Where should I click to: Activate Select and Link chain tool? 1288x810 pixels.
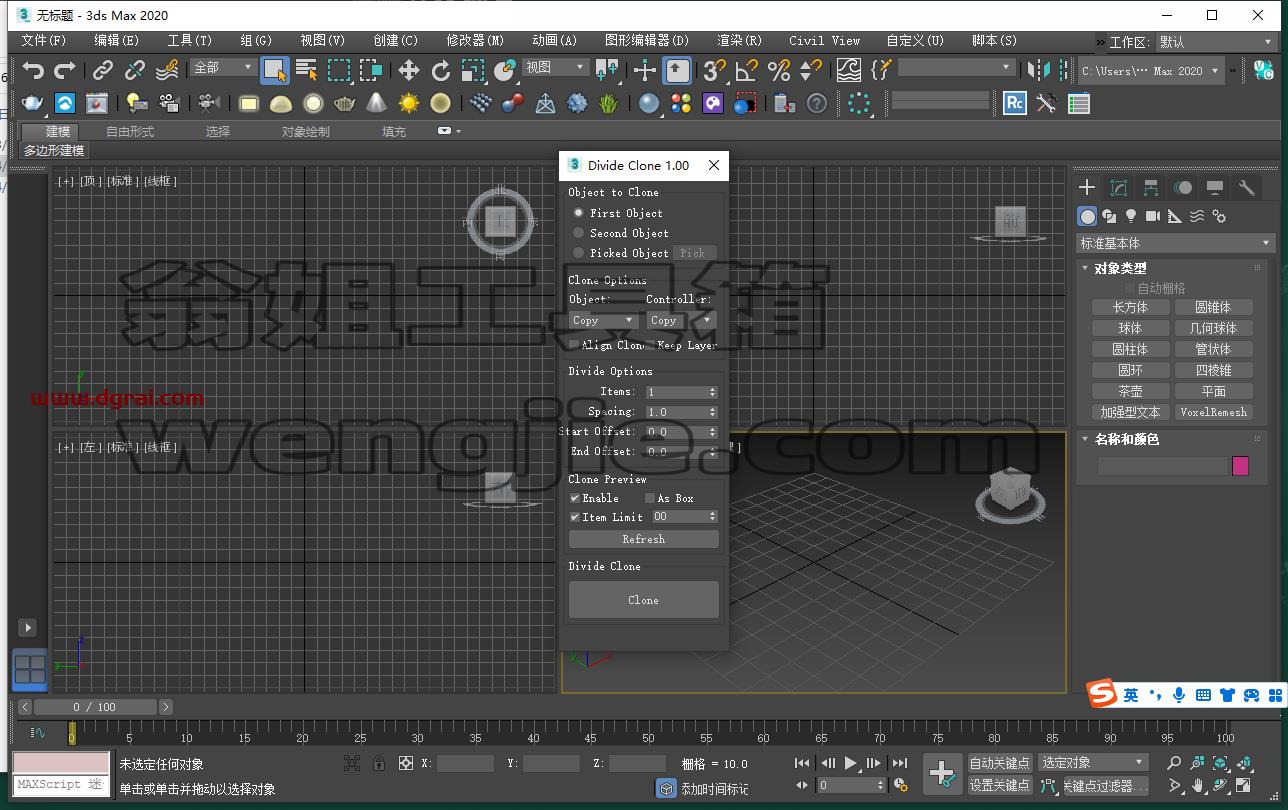pos(103,70)
